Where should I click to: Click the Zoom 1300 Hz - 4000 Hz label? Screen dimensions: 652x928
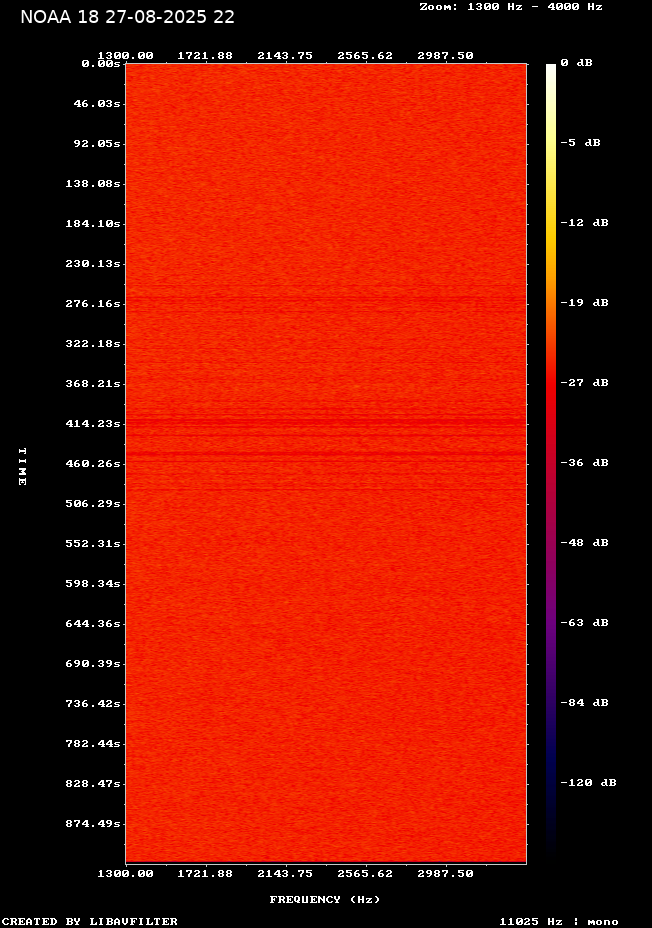[x=510, y=6]
